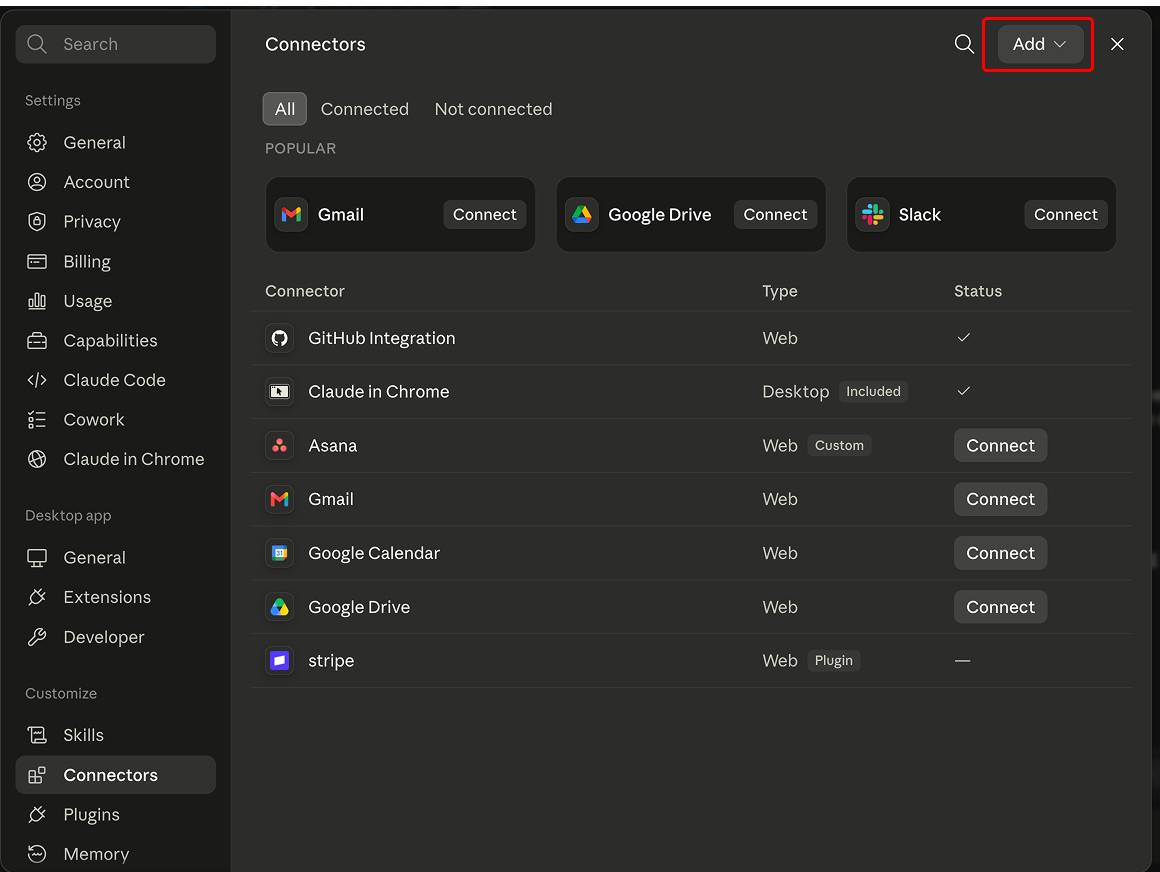Viewport: 1160px width, 872px height.
Task: Open Cowork settings
Action: [x=115, y=419]
